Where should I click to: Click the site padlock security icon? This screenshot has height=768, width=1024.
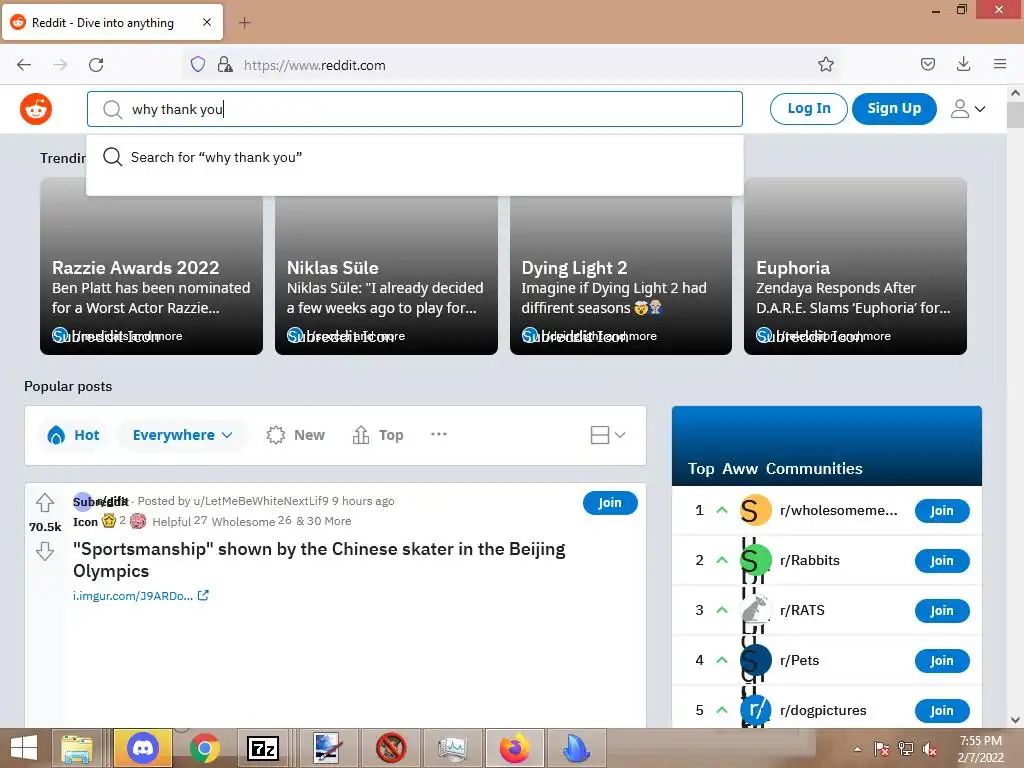click(x=225, y=64)
